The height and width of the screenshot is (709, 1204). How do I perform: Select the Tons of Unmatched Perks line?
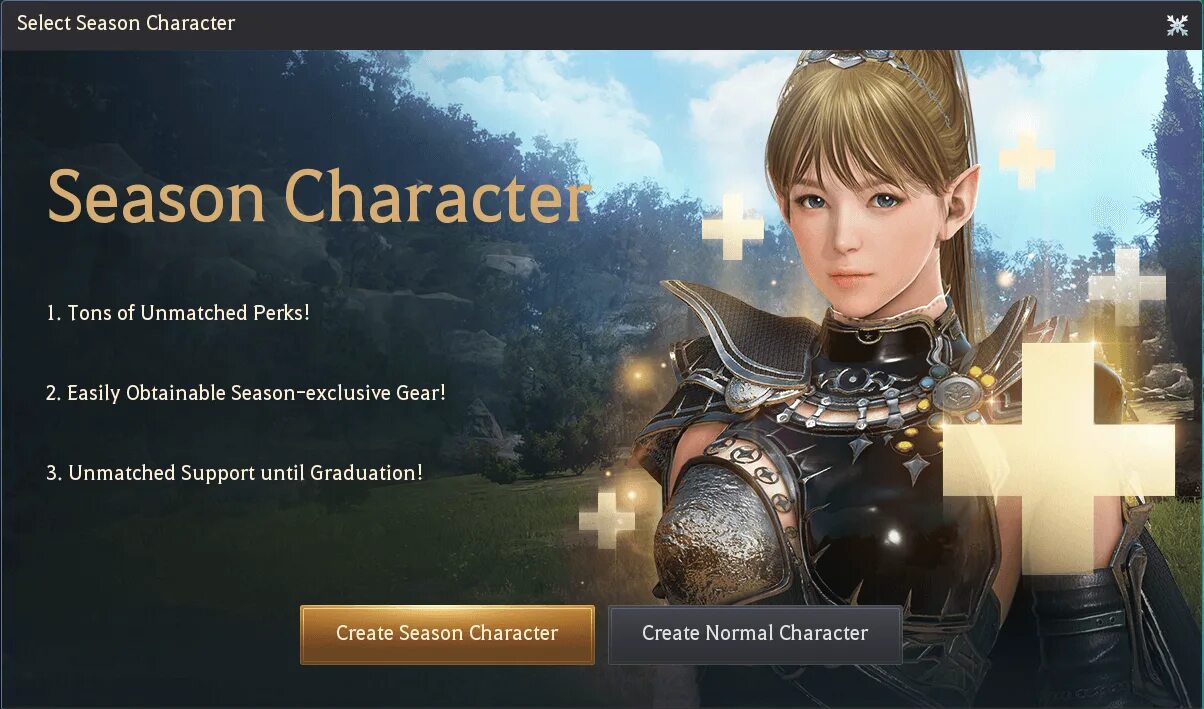click(178, 312)
